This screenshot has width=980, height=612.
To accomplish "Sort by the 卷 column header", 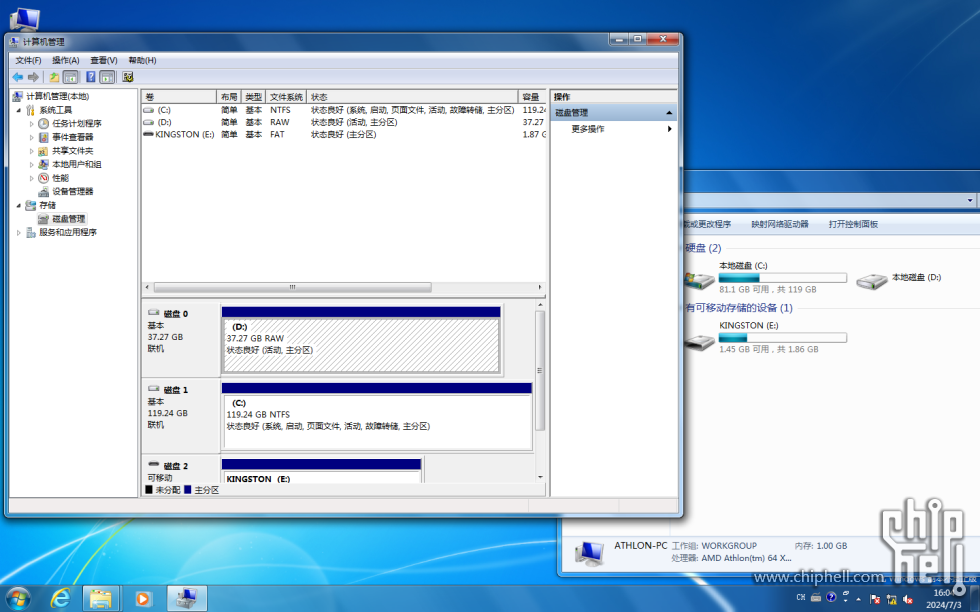I will [179, 97].
